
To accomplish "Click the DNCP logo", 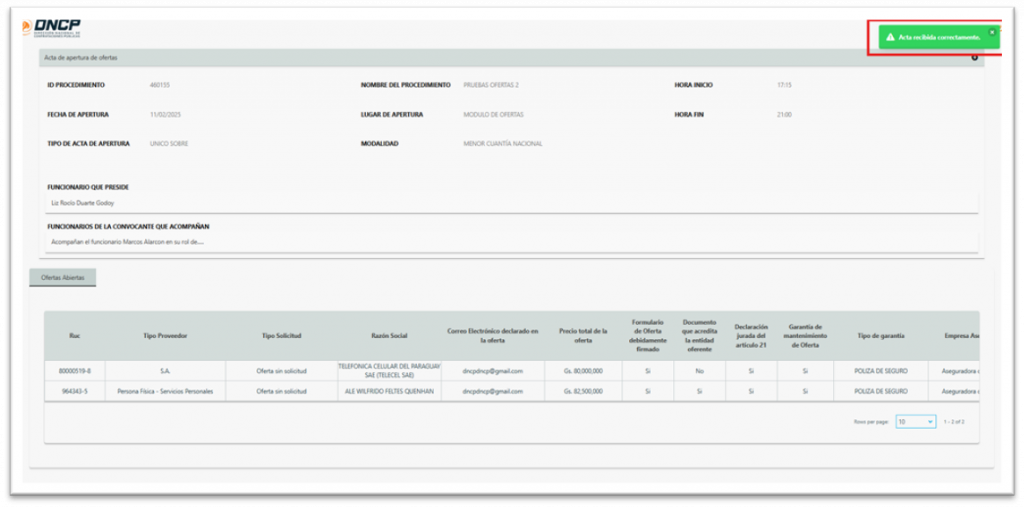I will point(52,28).
